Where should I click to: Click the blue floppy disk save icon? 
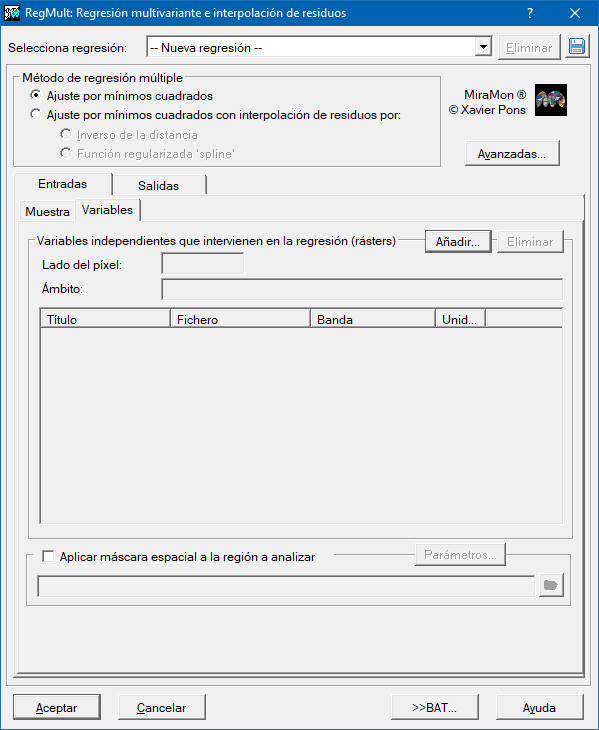pos(577,47)
